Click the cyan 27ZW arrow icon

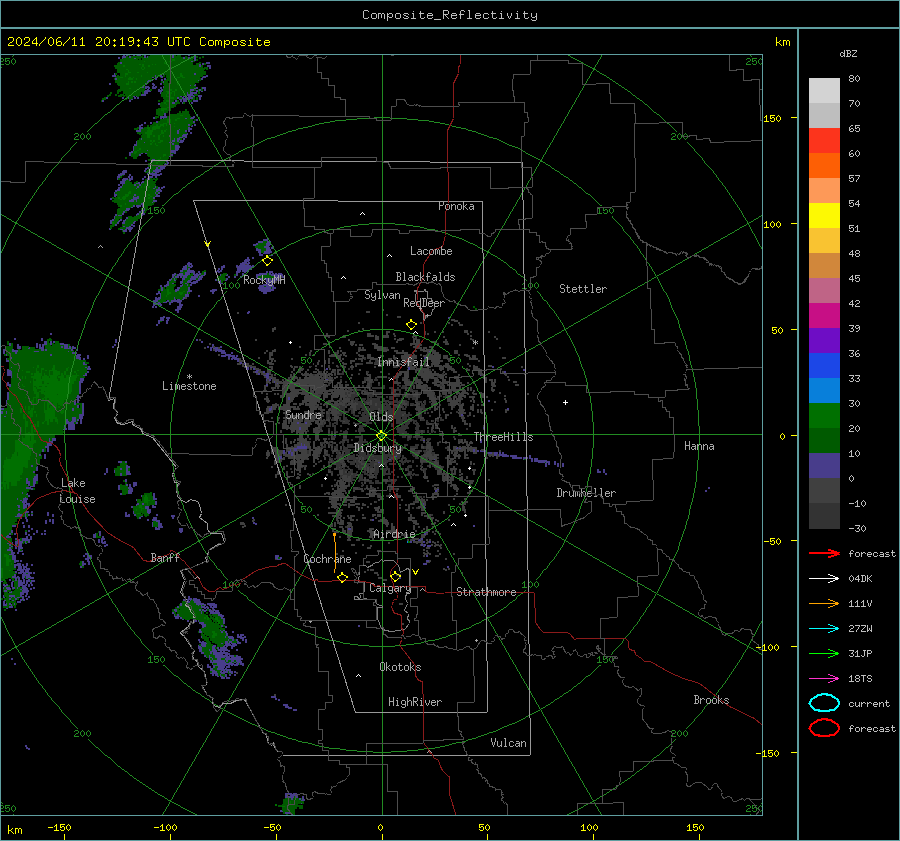point(824,629)
